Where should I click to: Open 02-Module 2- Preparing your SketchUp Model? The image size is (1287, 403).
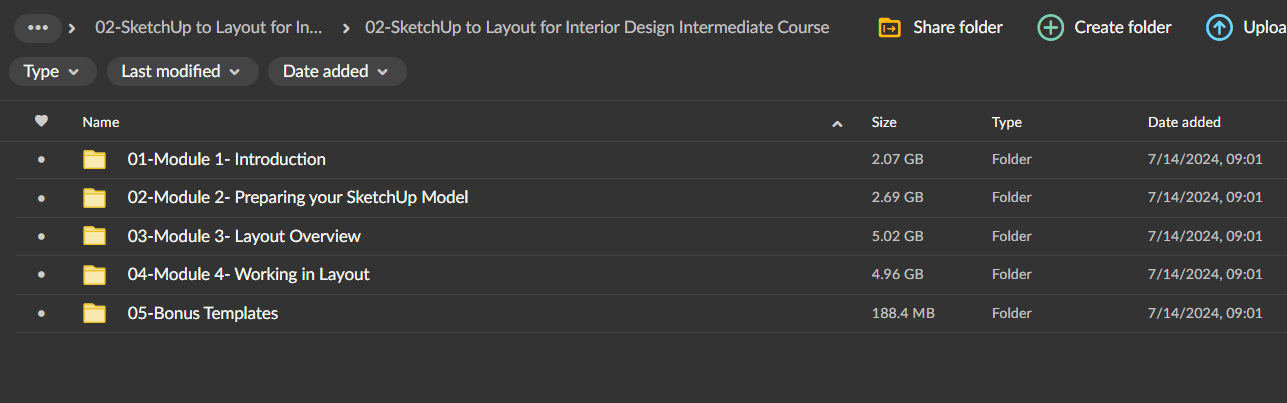click(298, 197)
